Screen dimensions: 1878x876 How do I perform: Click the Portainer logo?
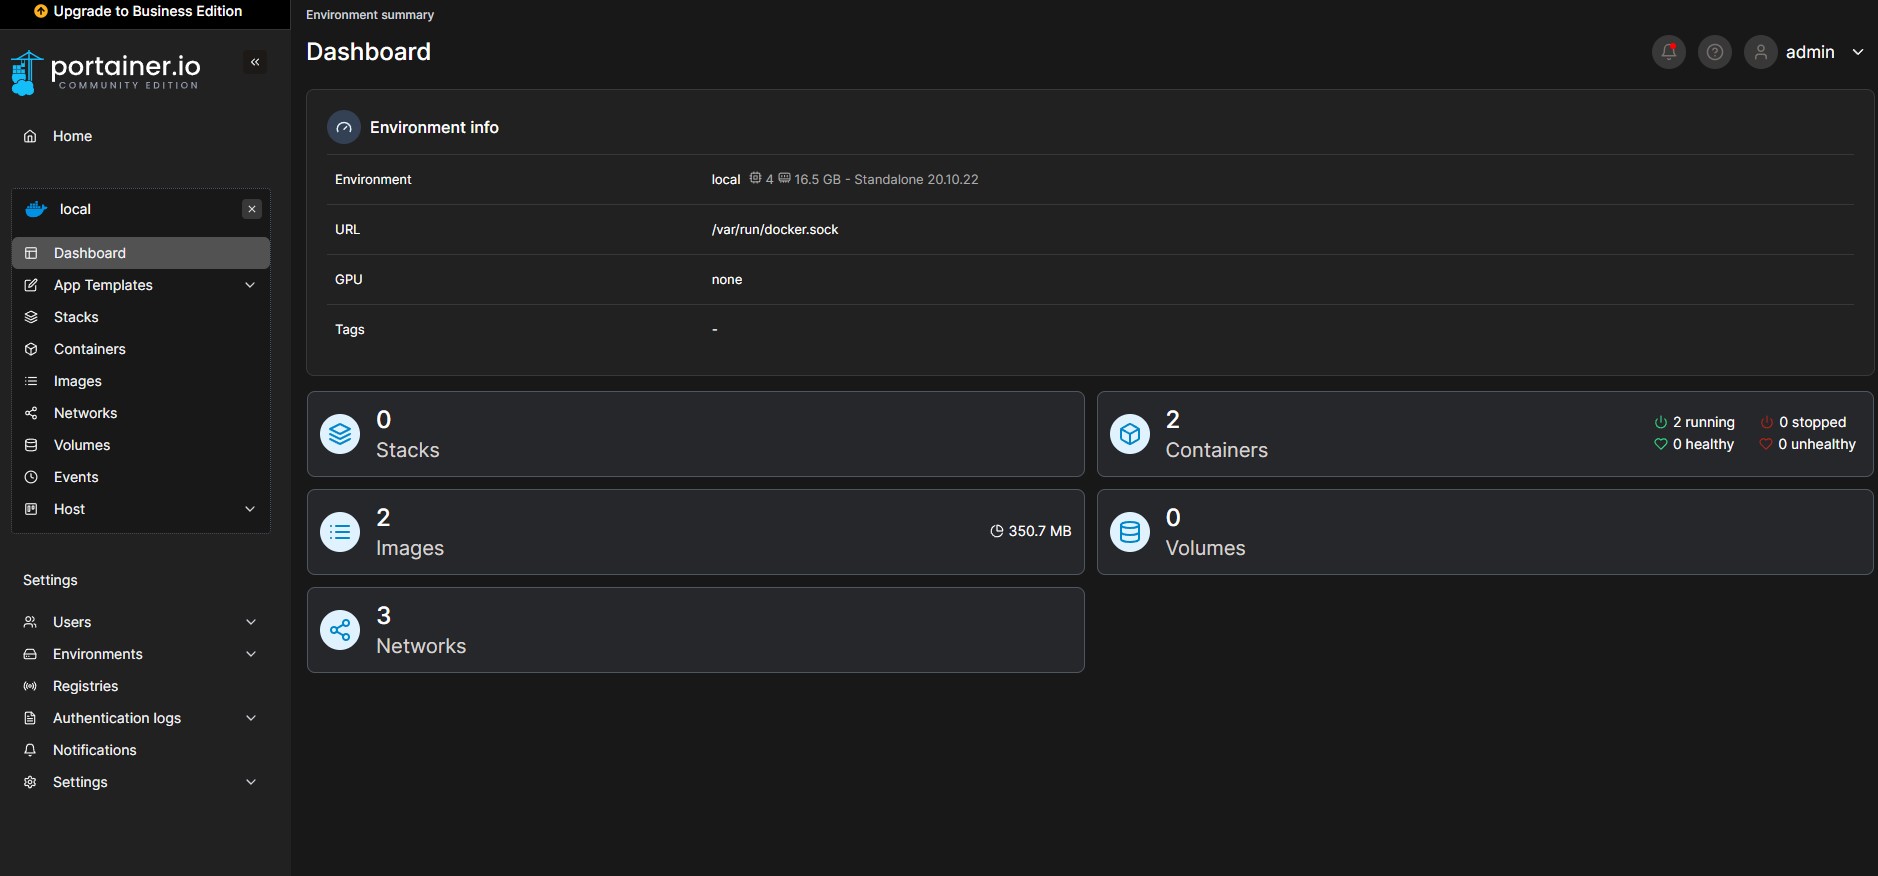click(x=105, y=72)
